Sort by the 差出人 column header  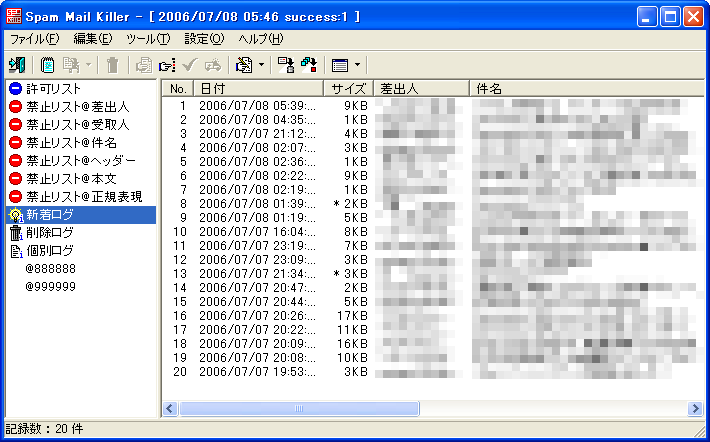coord(422,89)
